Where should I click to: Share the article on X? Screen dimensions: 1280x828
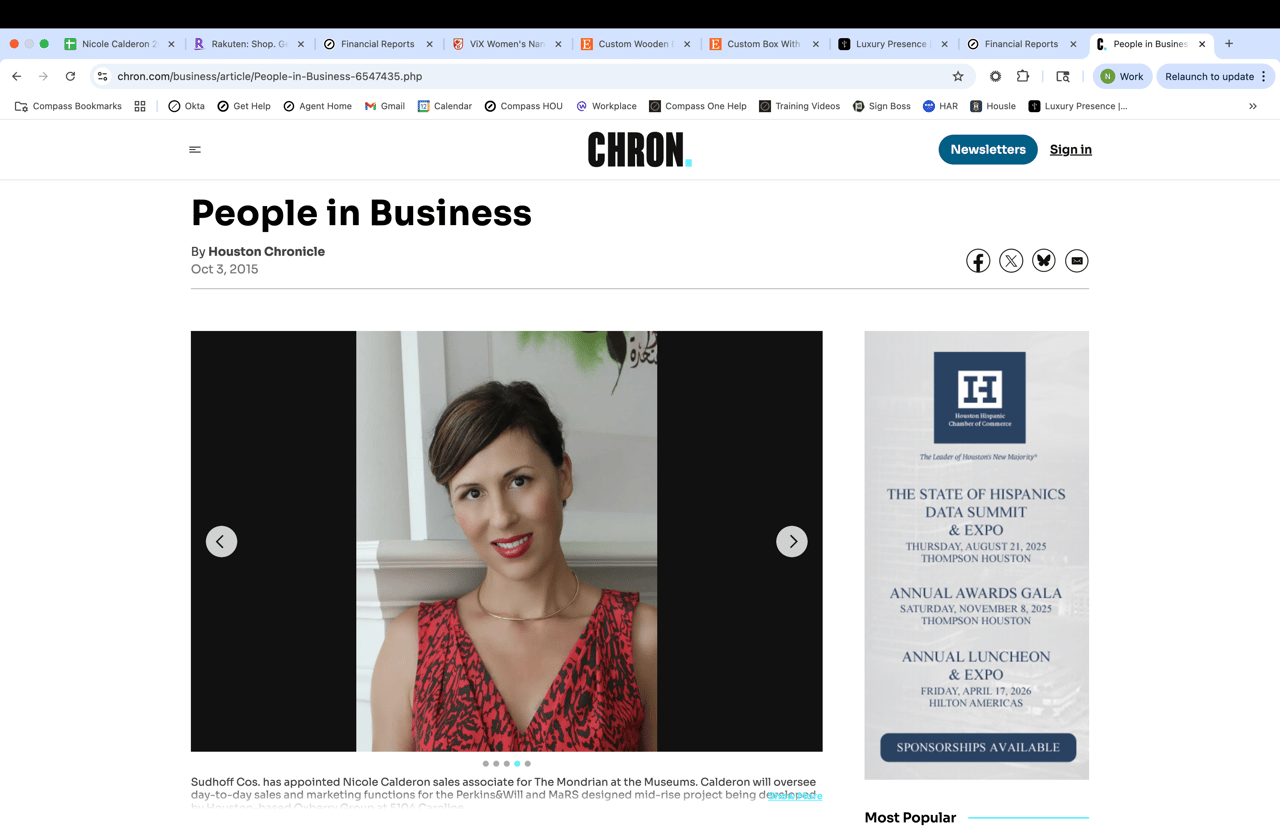(x=1011, y=261)
